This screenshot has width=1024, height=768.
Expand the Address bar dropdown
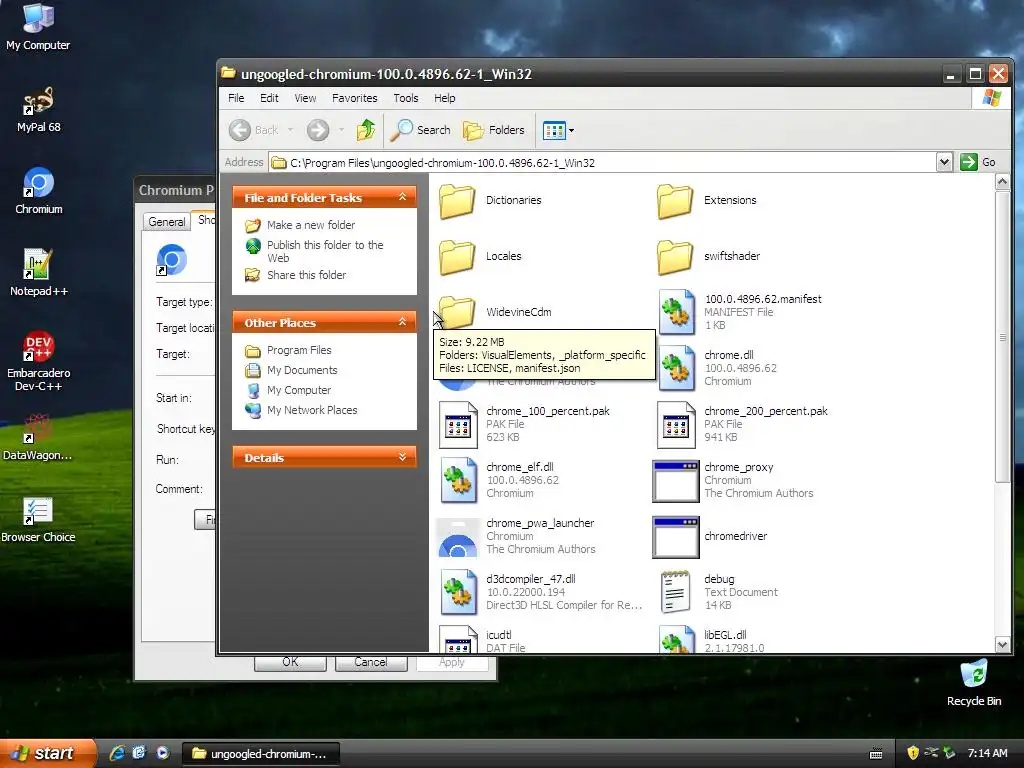(x=944, y=162)
